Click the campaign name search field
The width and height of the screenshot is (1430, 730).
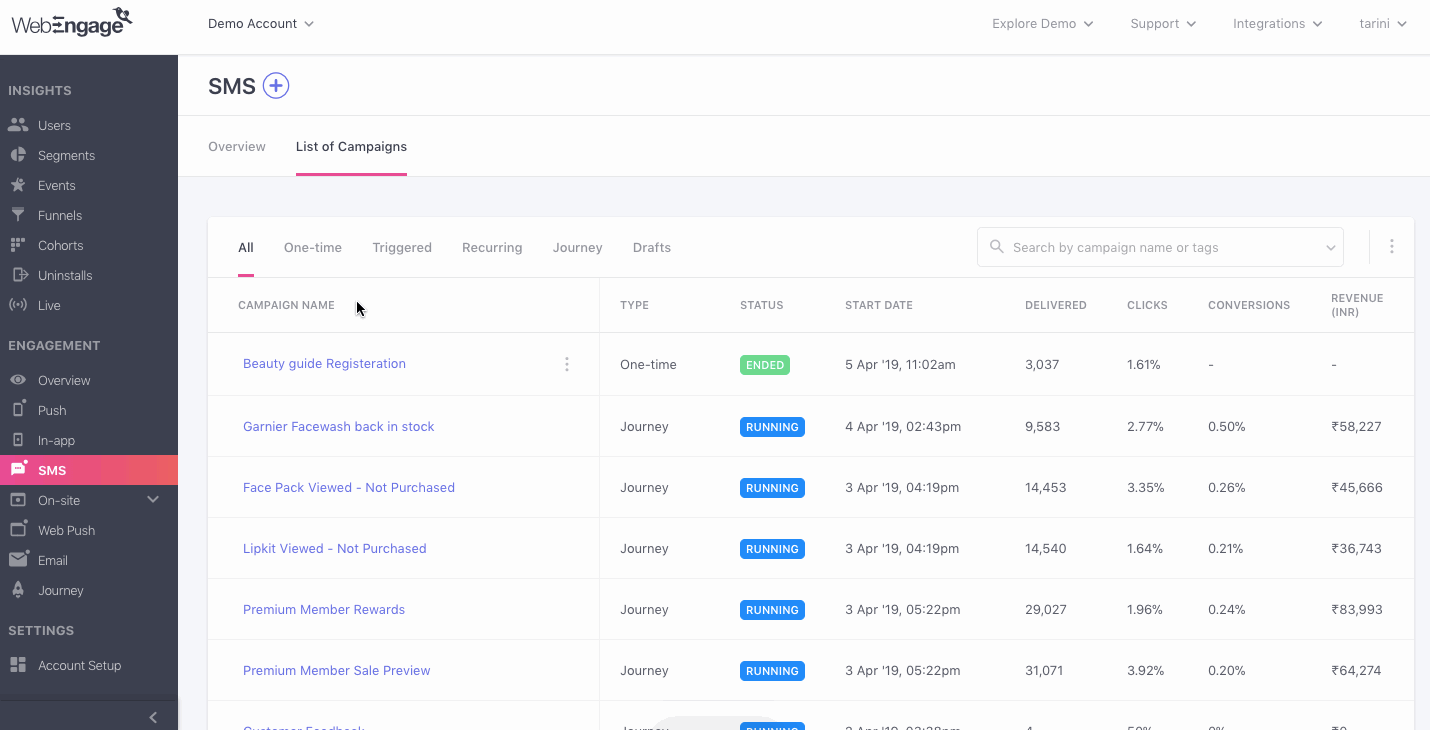1160,247
